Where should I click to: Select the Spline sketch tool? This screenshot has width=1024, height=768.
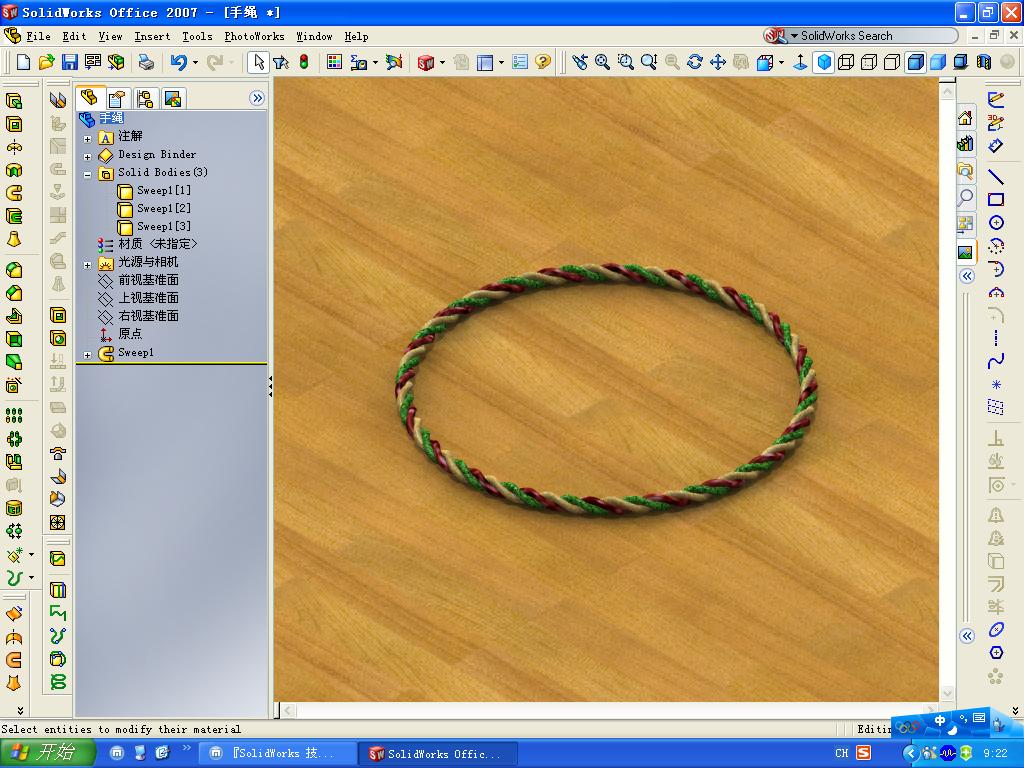995,361
